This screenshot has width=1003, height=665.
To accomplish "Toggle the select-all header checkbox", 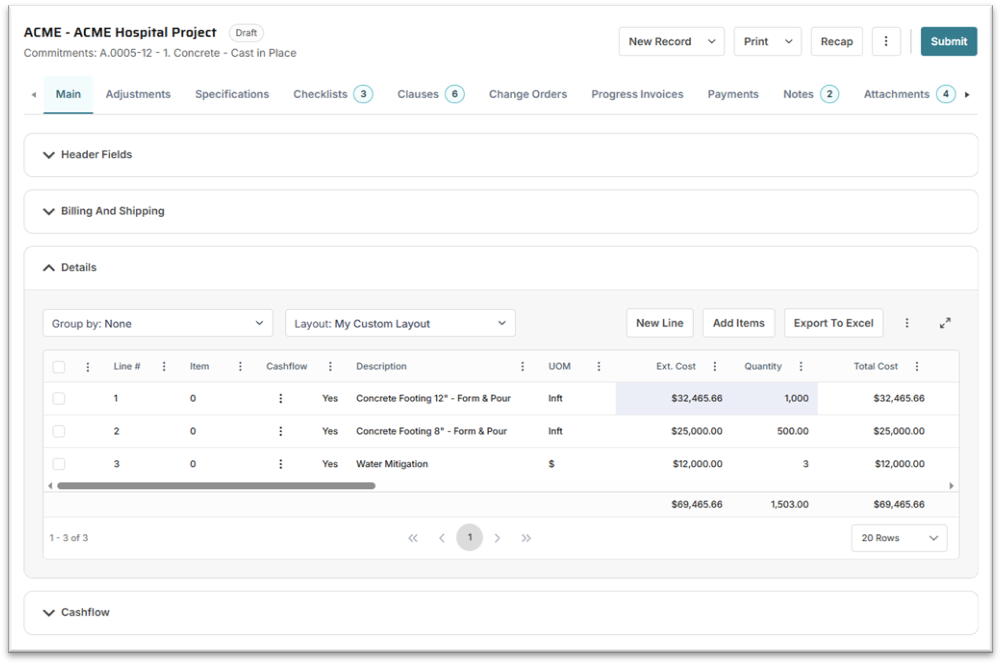I will [x=59, y=367].
